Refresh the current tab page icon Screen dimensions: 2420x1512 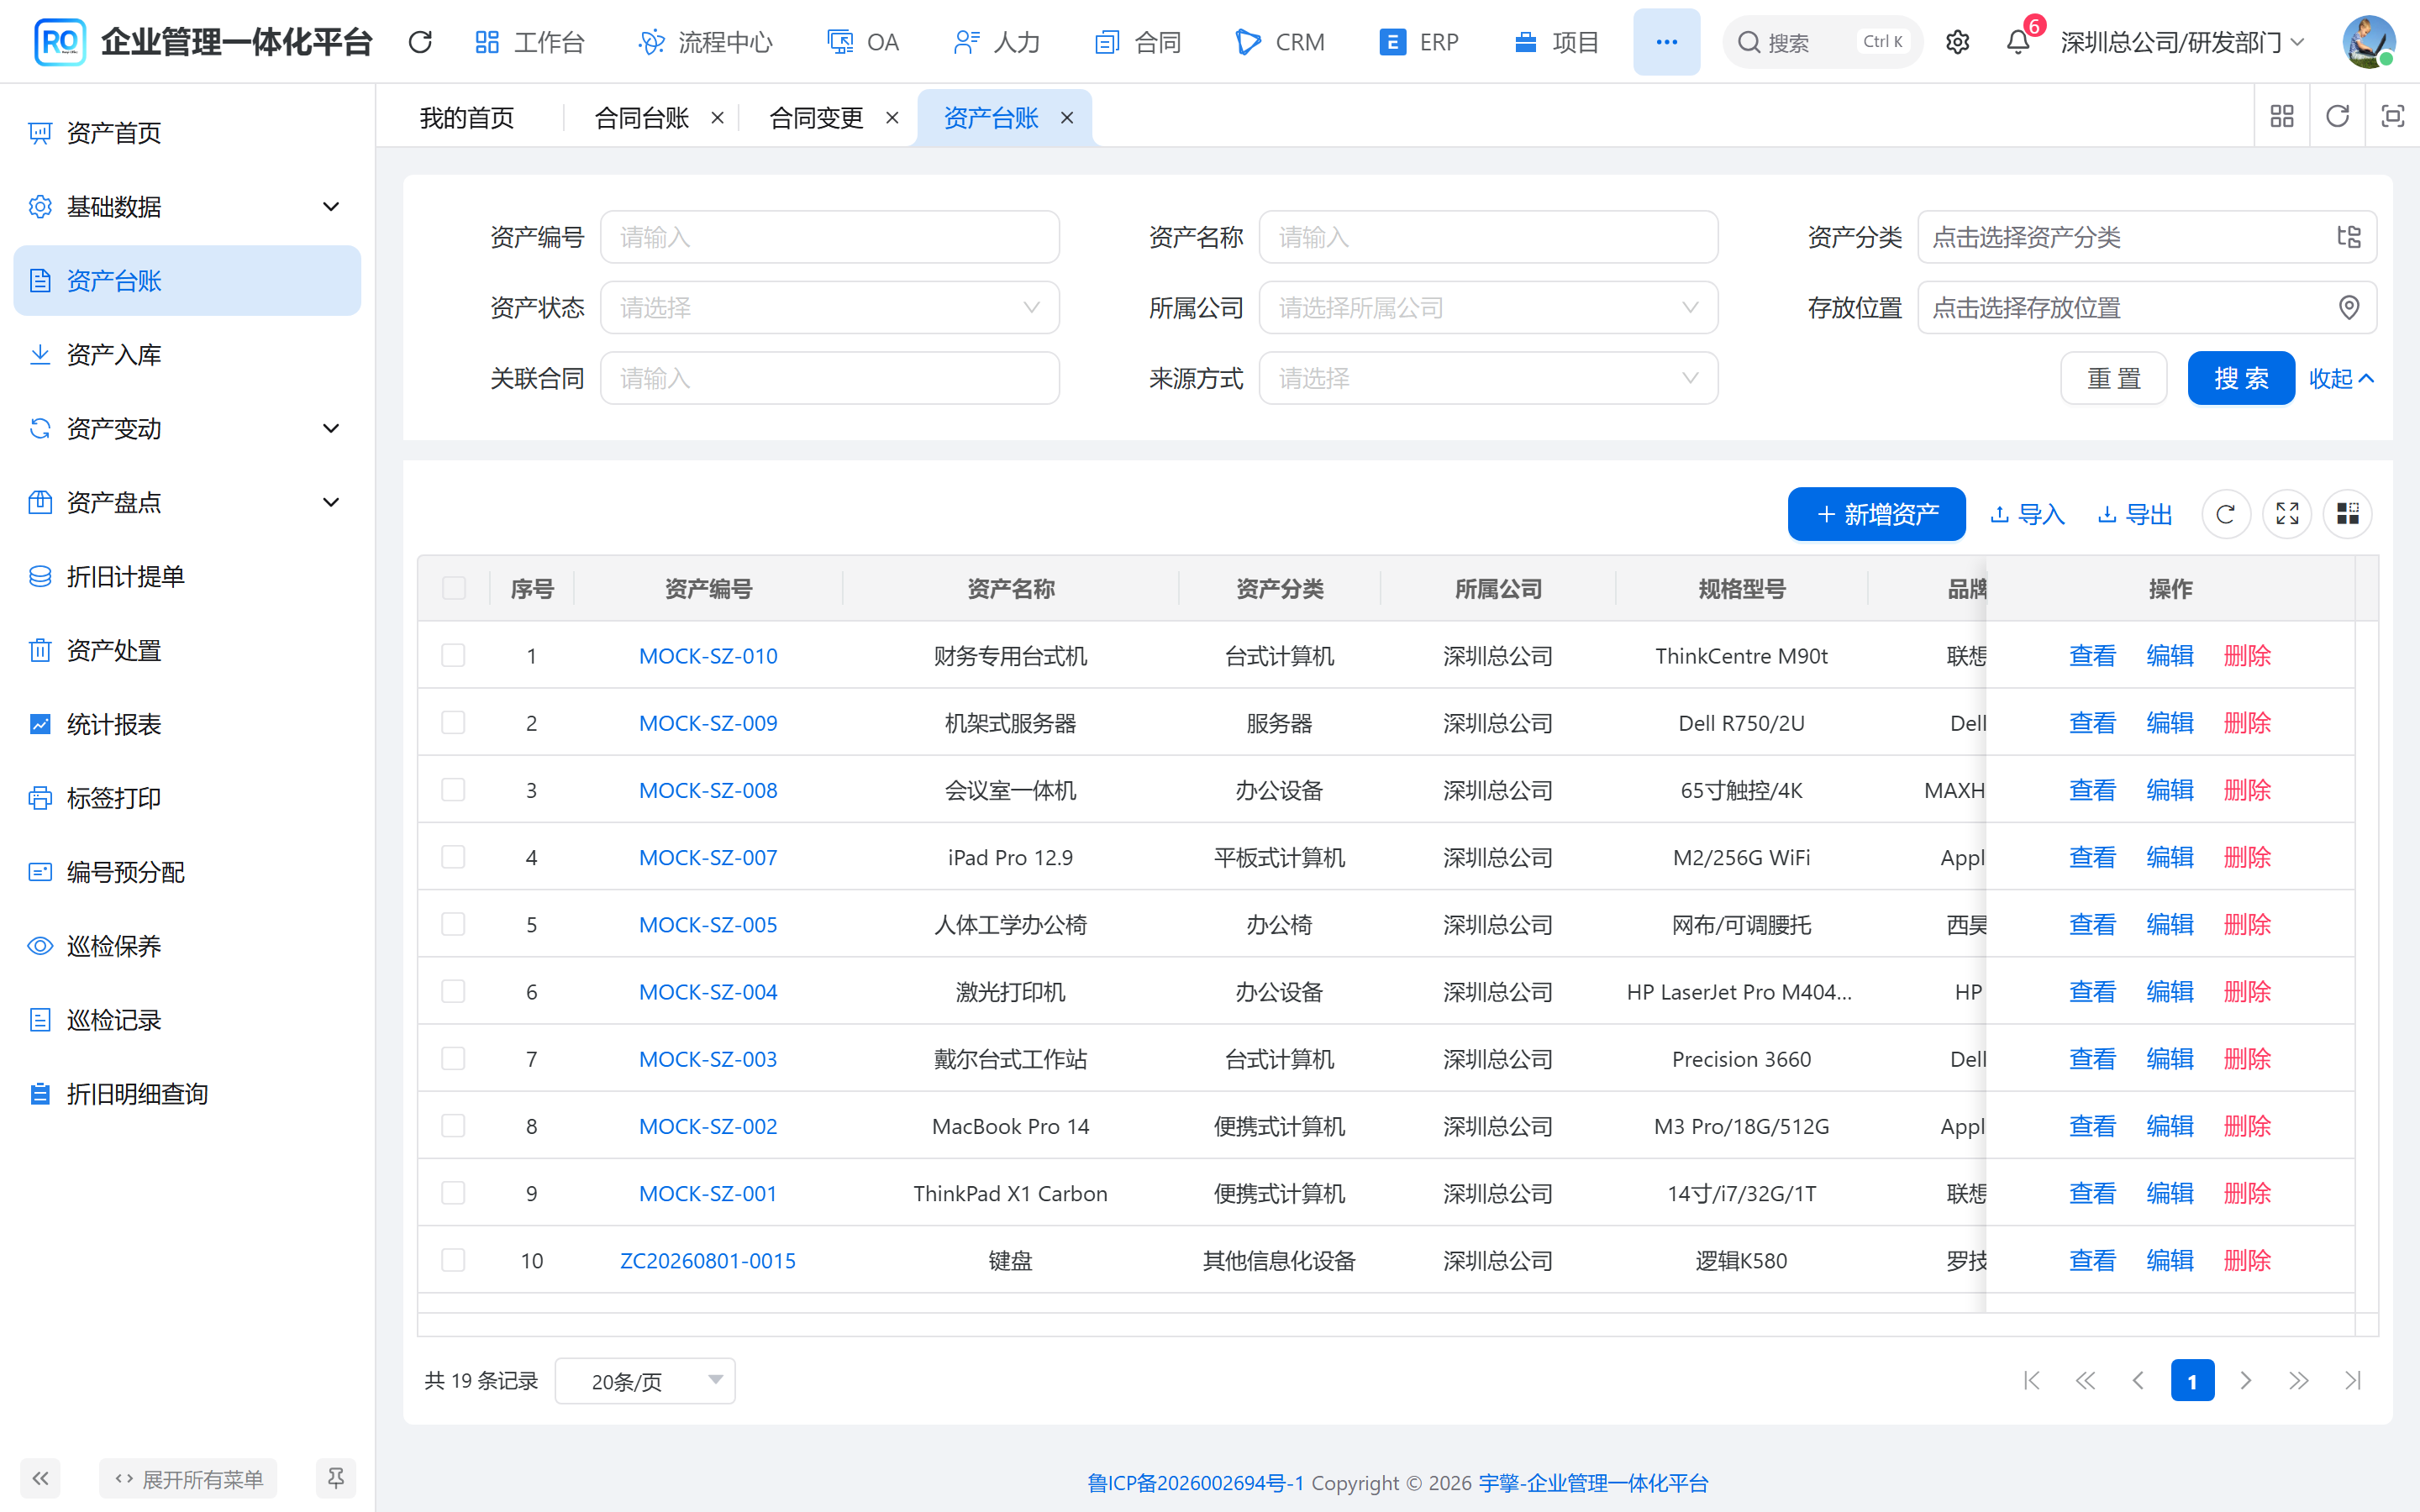coord(2337,117)
